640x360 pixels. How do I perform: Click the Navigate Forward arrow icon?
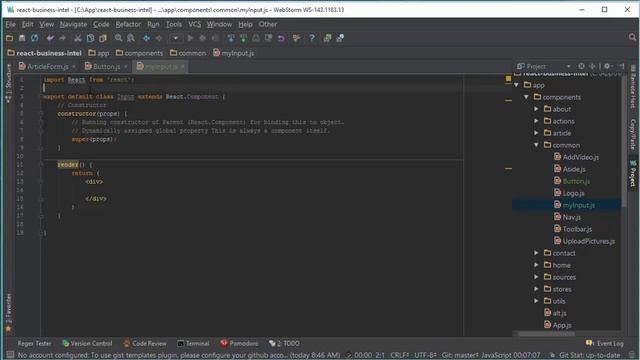click(159, 38)
